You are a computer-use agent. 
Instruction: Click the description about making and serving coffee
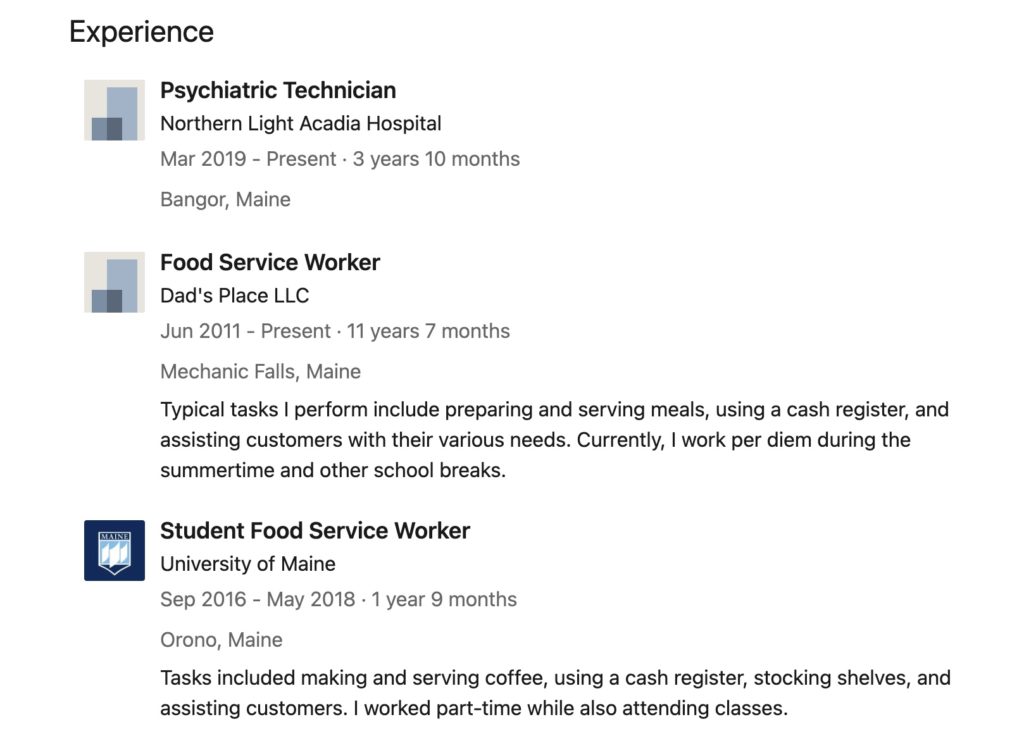(555, 694)
